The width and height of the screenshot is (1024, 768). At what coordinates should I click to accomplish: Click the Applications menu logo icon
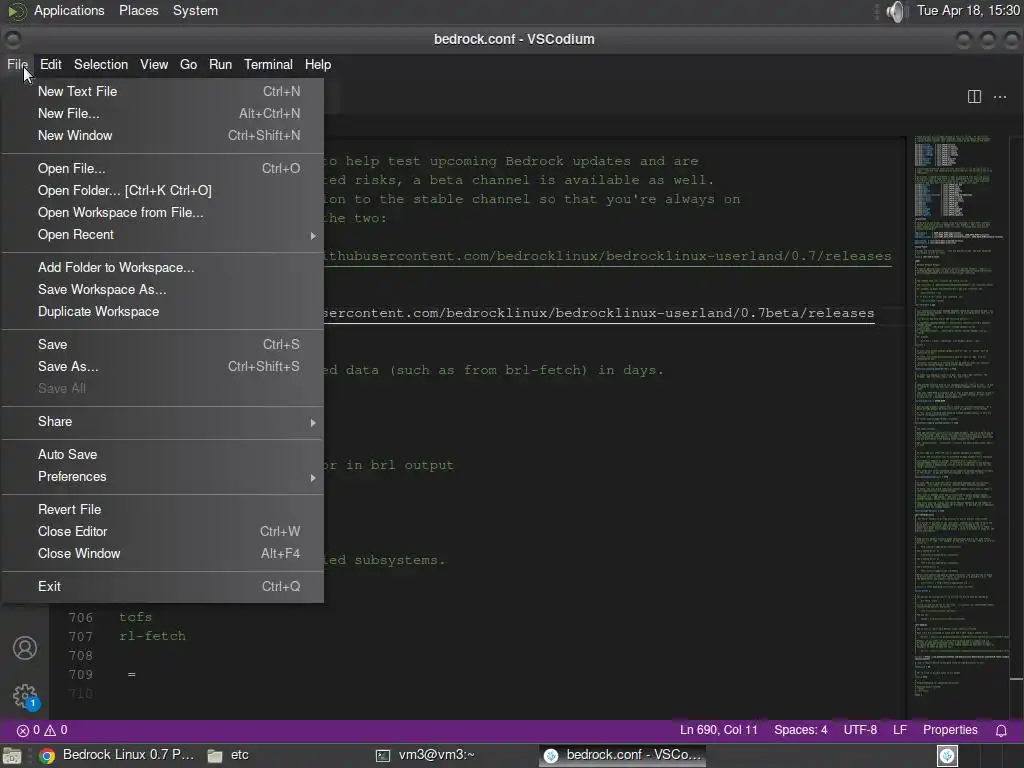tap(16, 11)
